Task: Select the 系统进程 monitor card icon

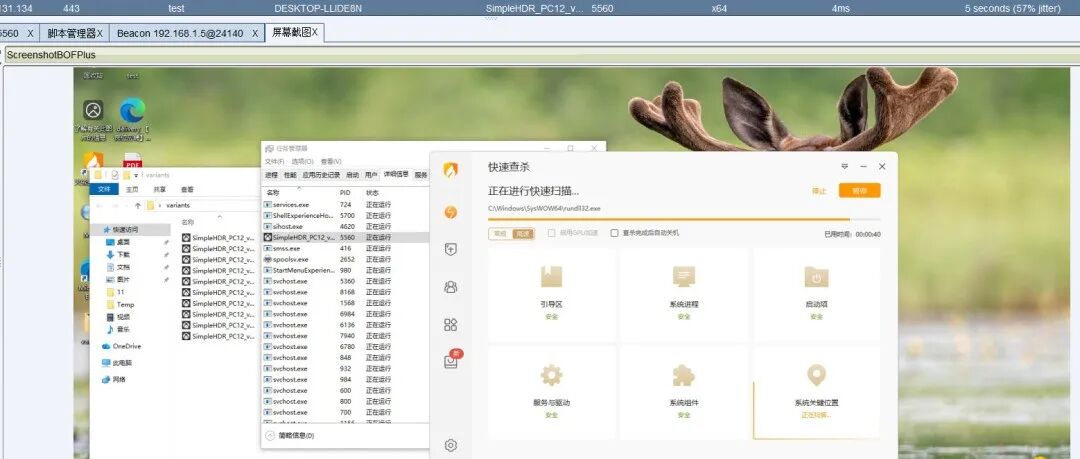Action: tap(683, 276)
